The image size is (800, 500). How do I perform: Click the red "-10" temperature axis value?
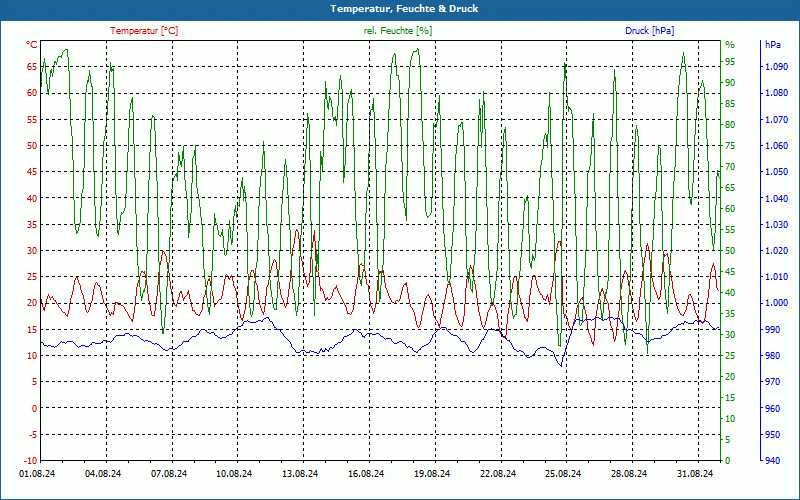(x=31, y=461)
